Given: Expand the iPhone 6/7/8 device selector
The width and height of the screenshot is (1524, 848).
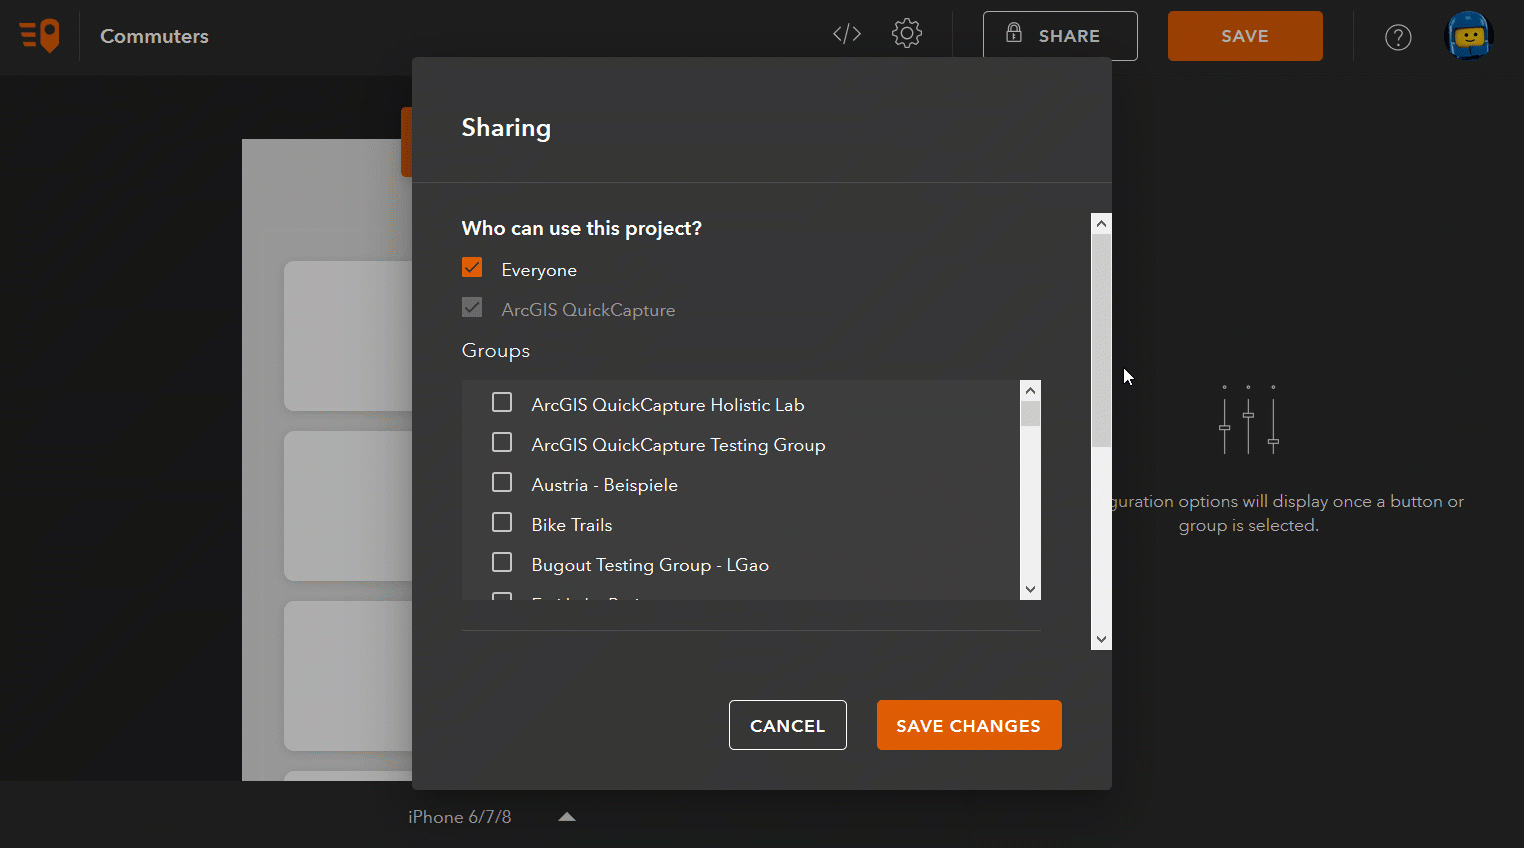Looking at the screenshot, I should pyautogui.click(x=567, y=817).
